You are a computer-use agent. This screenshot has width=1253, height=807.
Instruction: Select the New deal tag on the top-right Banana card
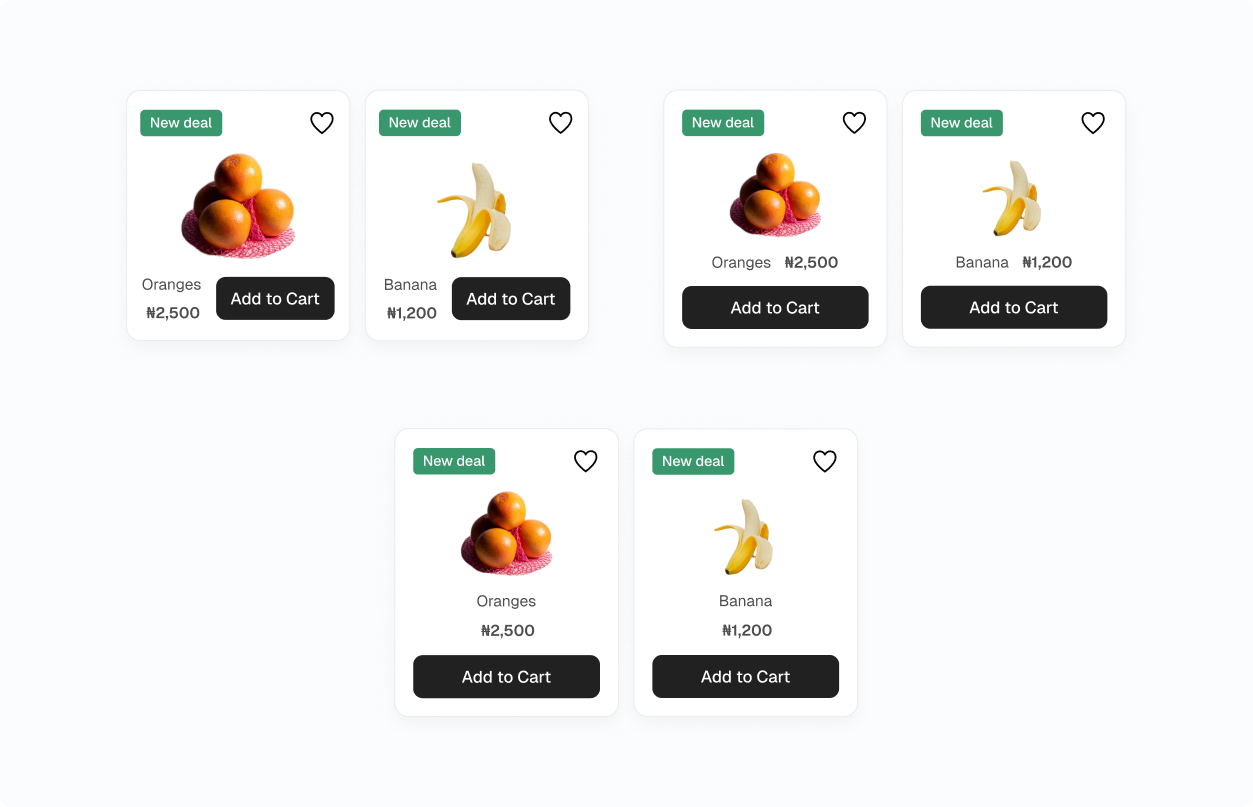point(961,123)
